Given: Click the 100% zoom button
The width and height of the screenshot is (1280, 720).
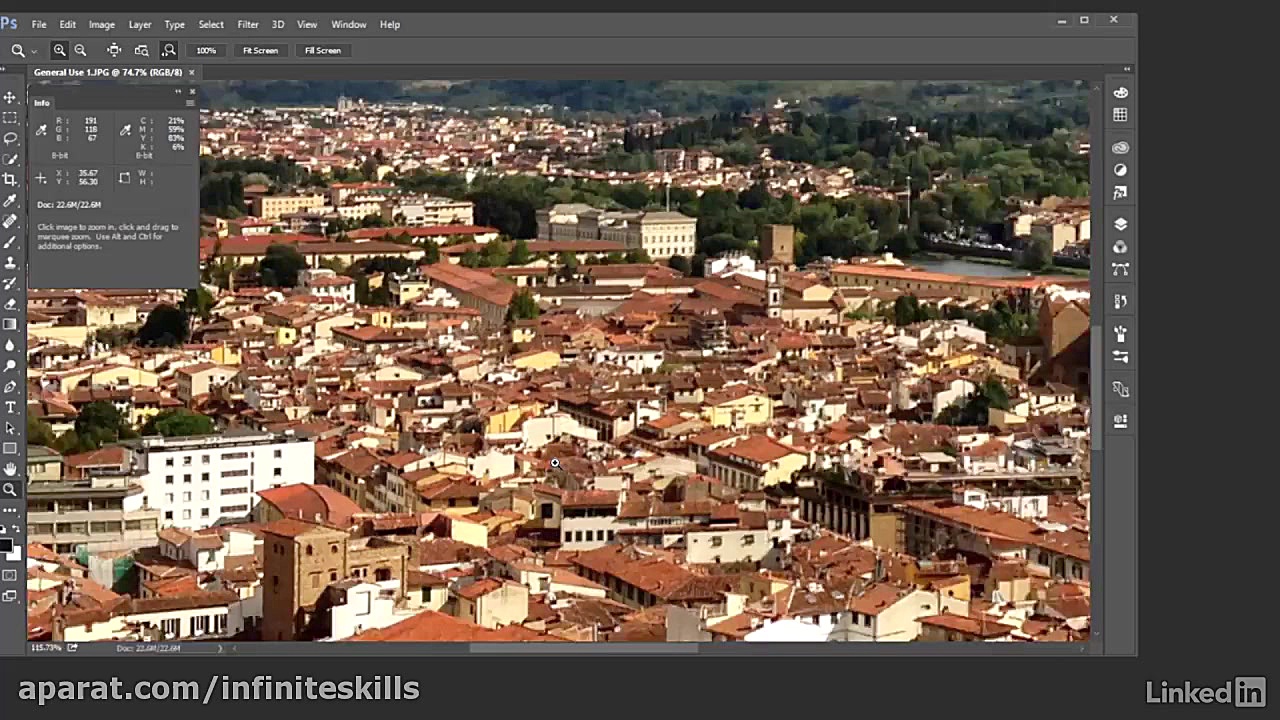Looking at the screenshot, I should [x=206, y=50].
